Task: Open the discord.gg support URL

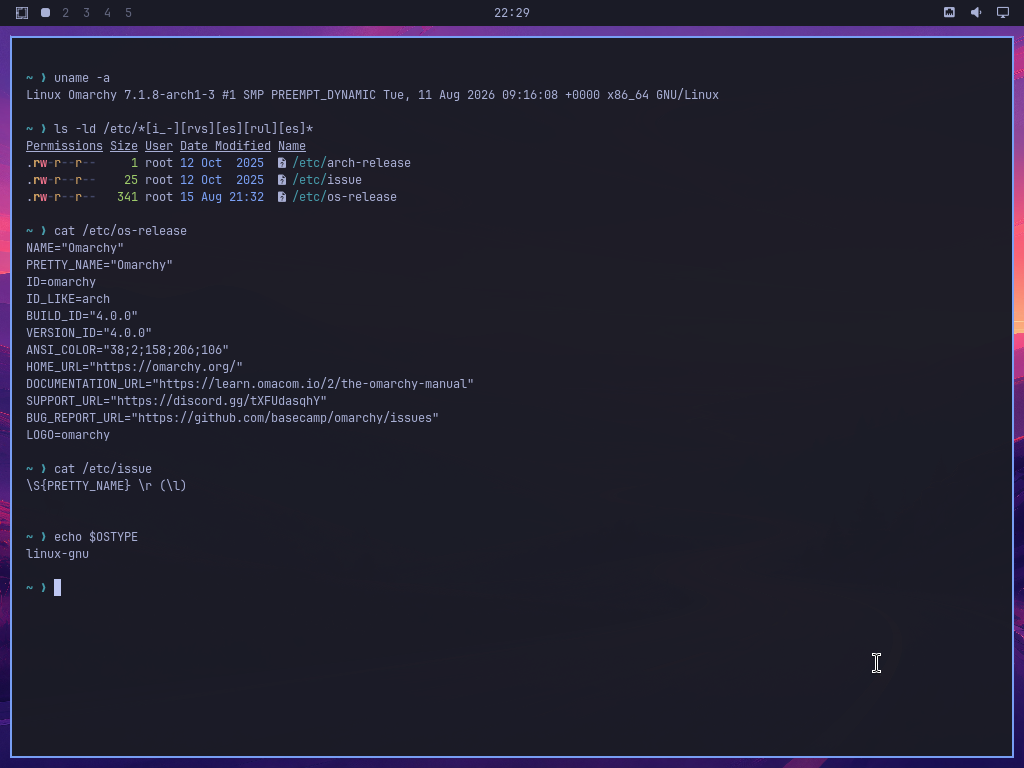Action: pos(218,400)
